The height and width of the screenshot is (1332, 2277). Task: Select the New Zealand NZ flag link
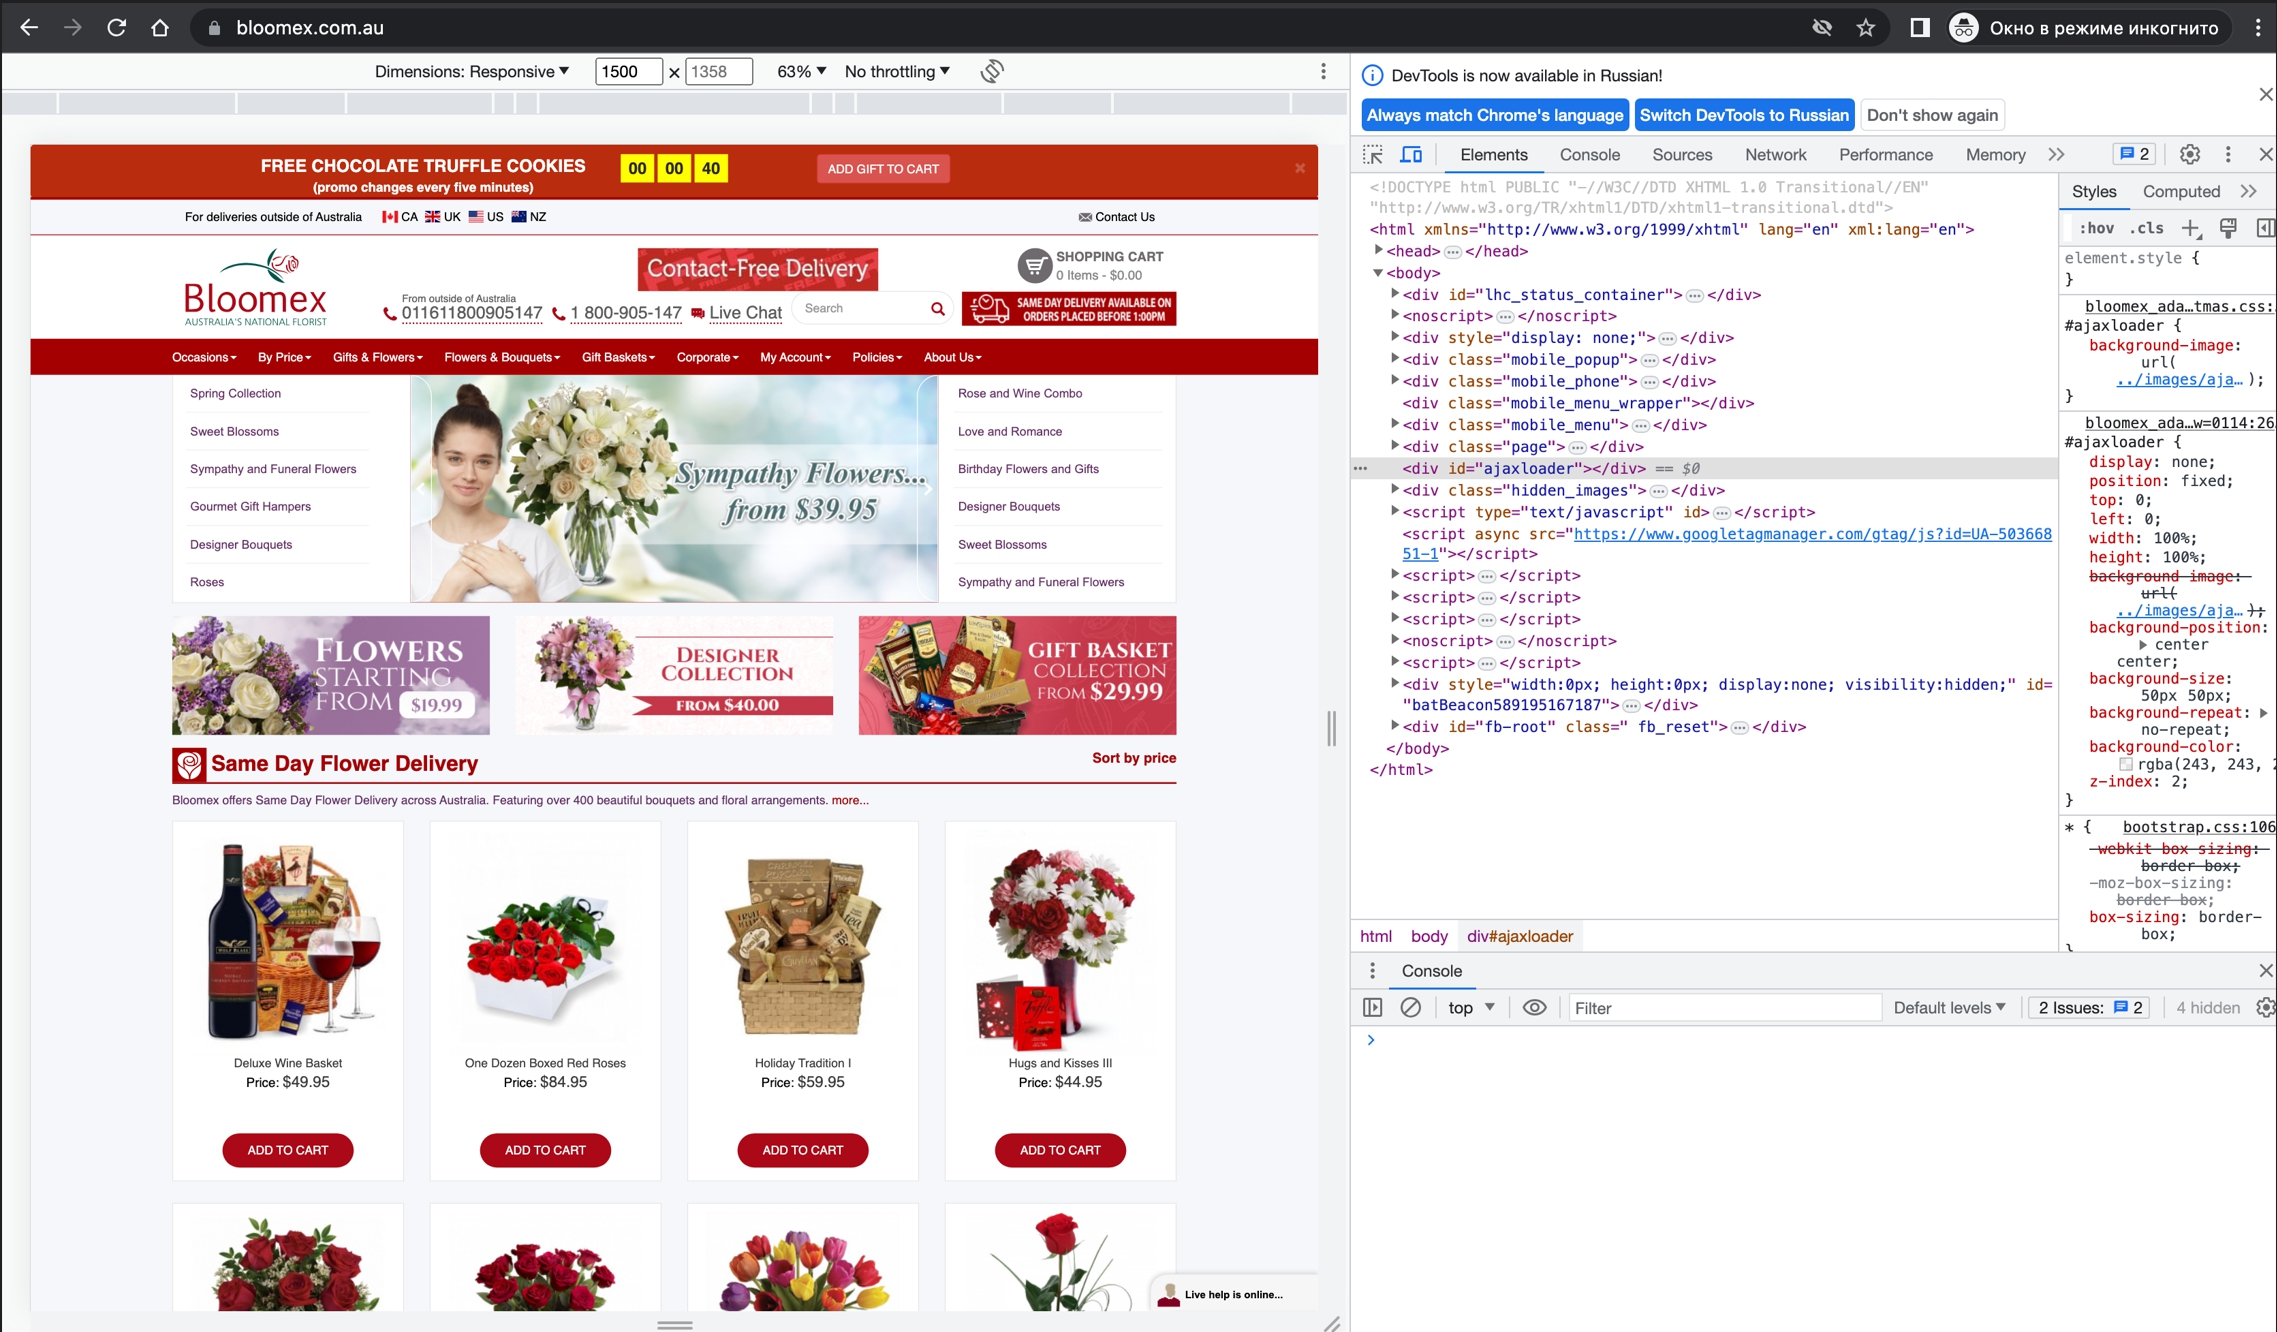coord(528,217)
